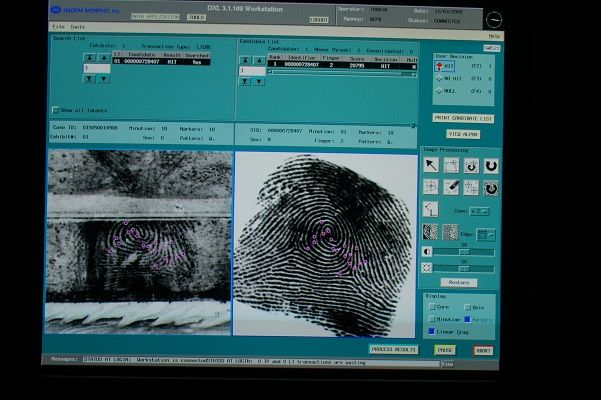This screenshot has width=601, height=400.
Task: Jump to first entry in Search List
Action: [x=90, y=57]
